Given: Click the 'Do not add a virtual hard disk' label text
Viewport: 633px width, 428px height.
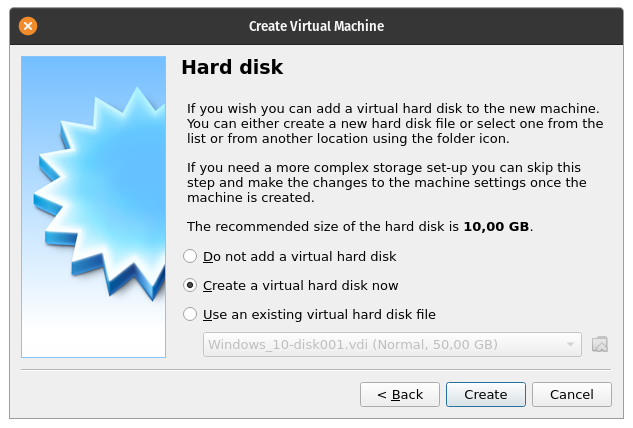Looking at the screenshot, I should pyautogui.click(x=300, y=257).
